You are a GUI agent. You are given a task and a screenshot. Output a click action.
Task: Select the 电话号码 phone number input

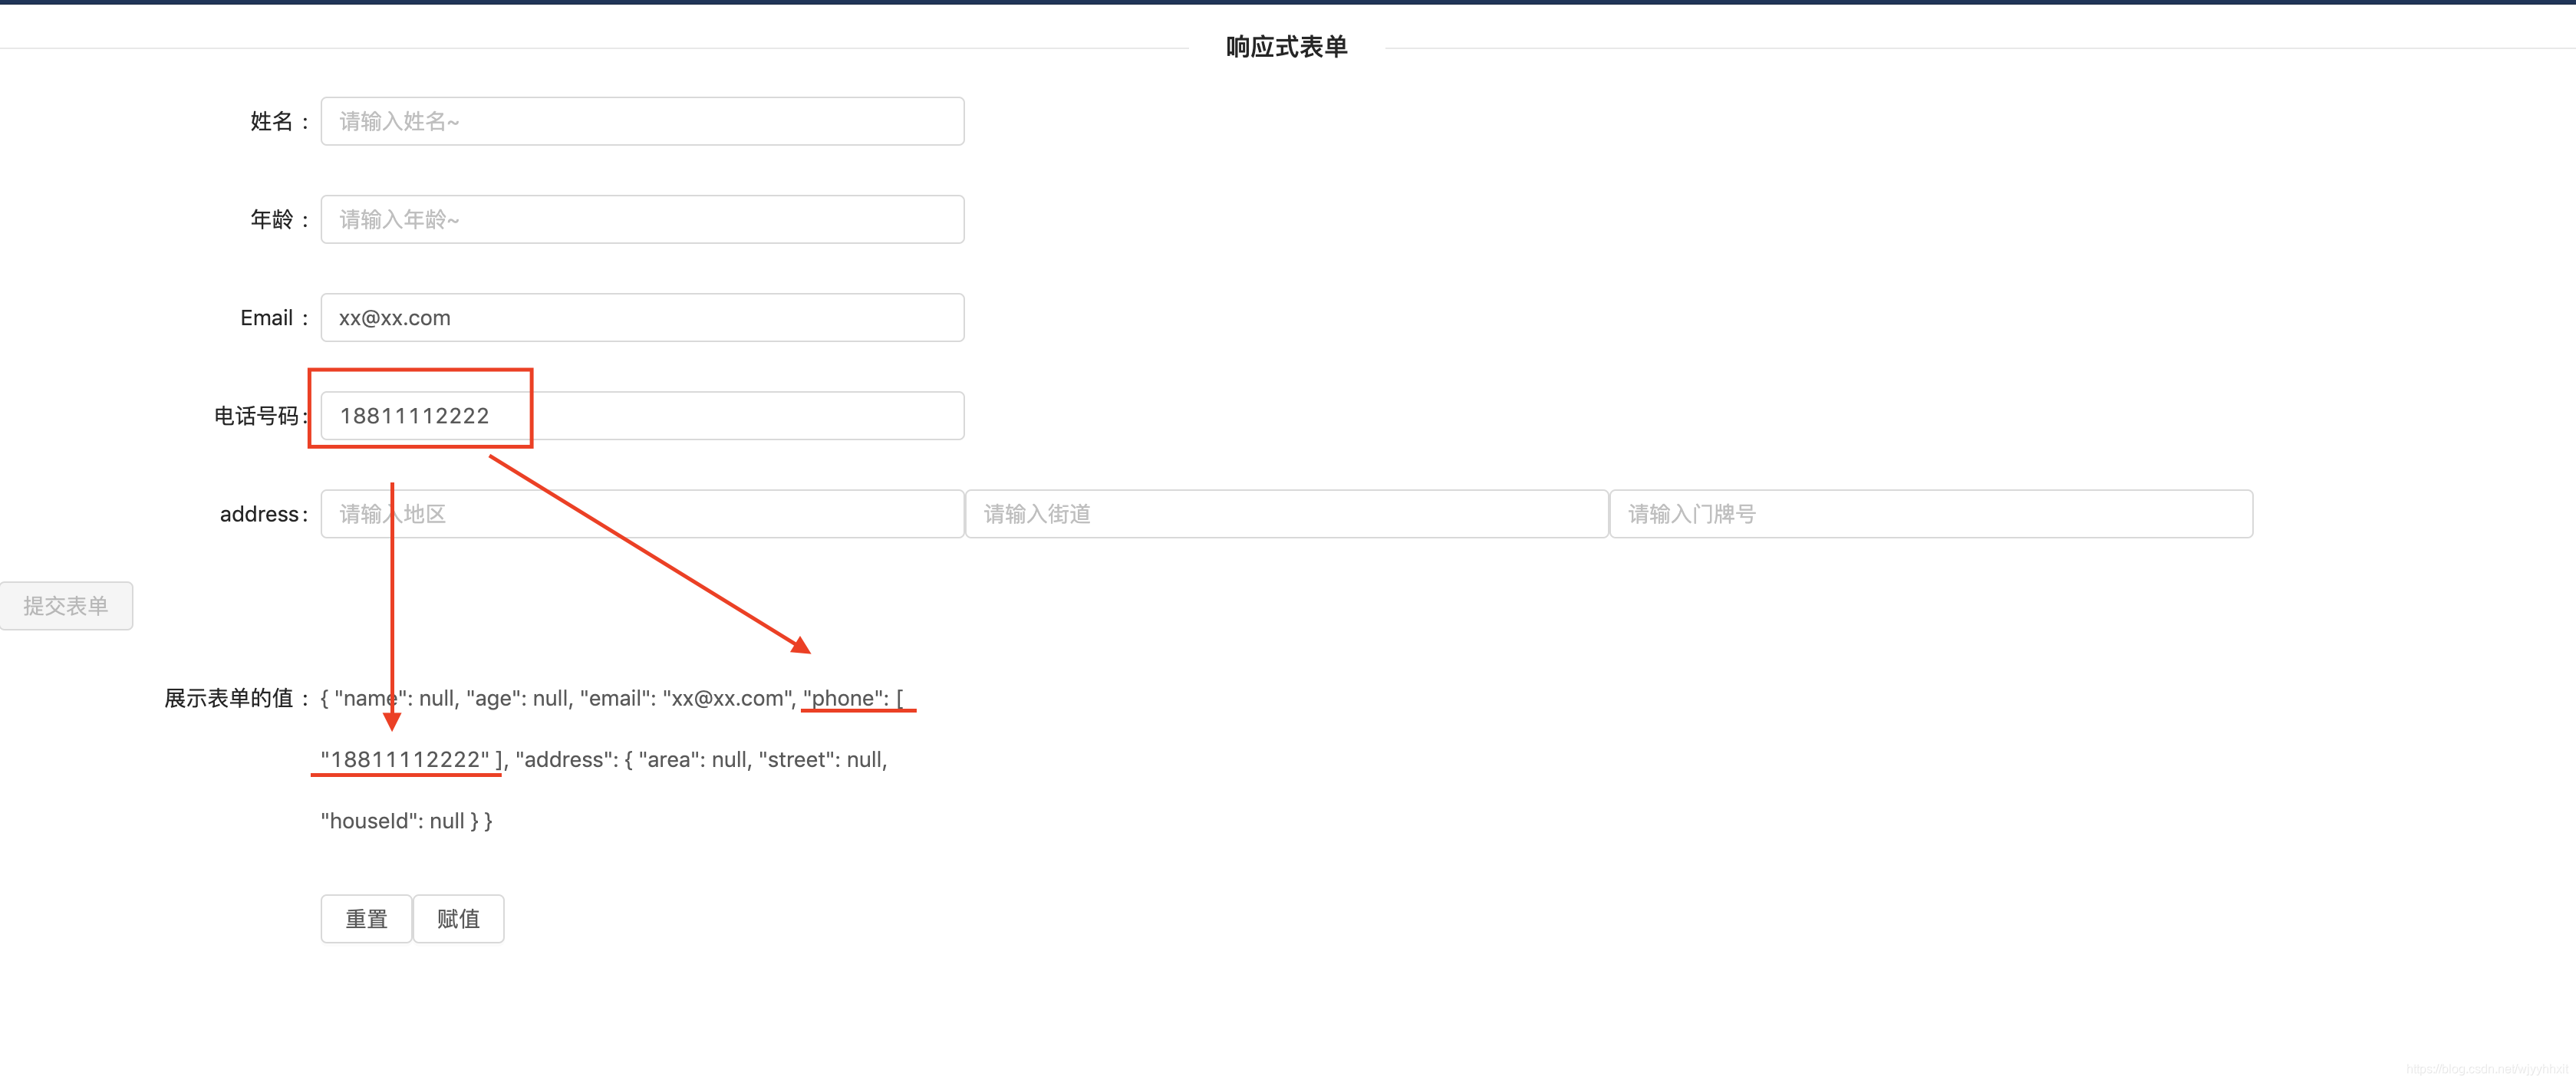[x=700, y=415]
